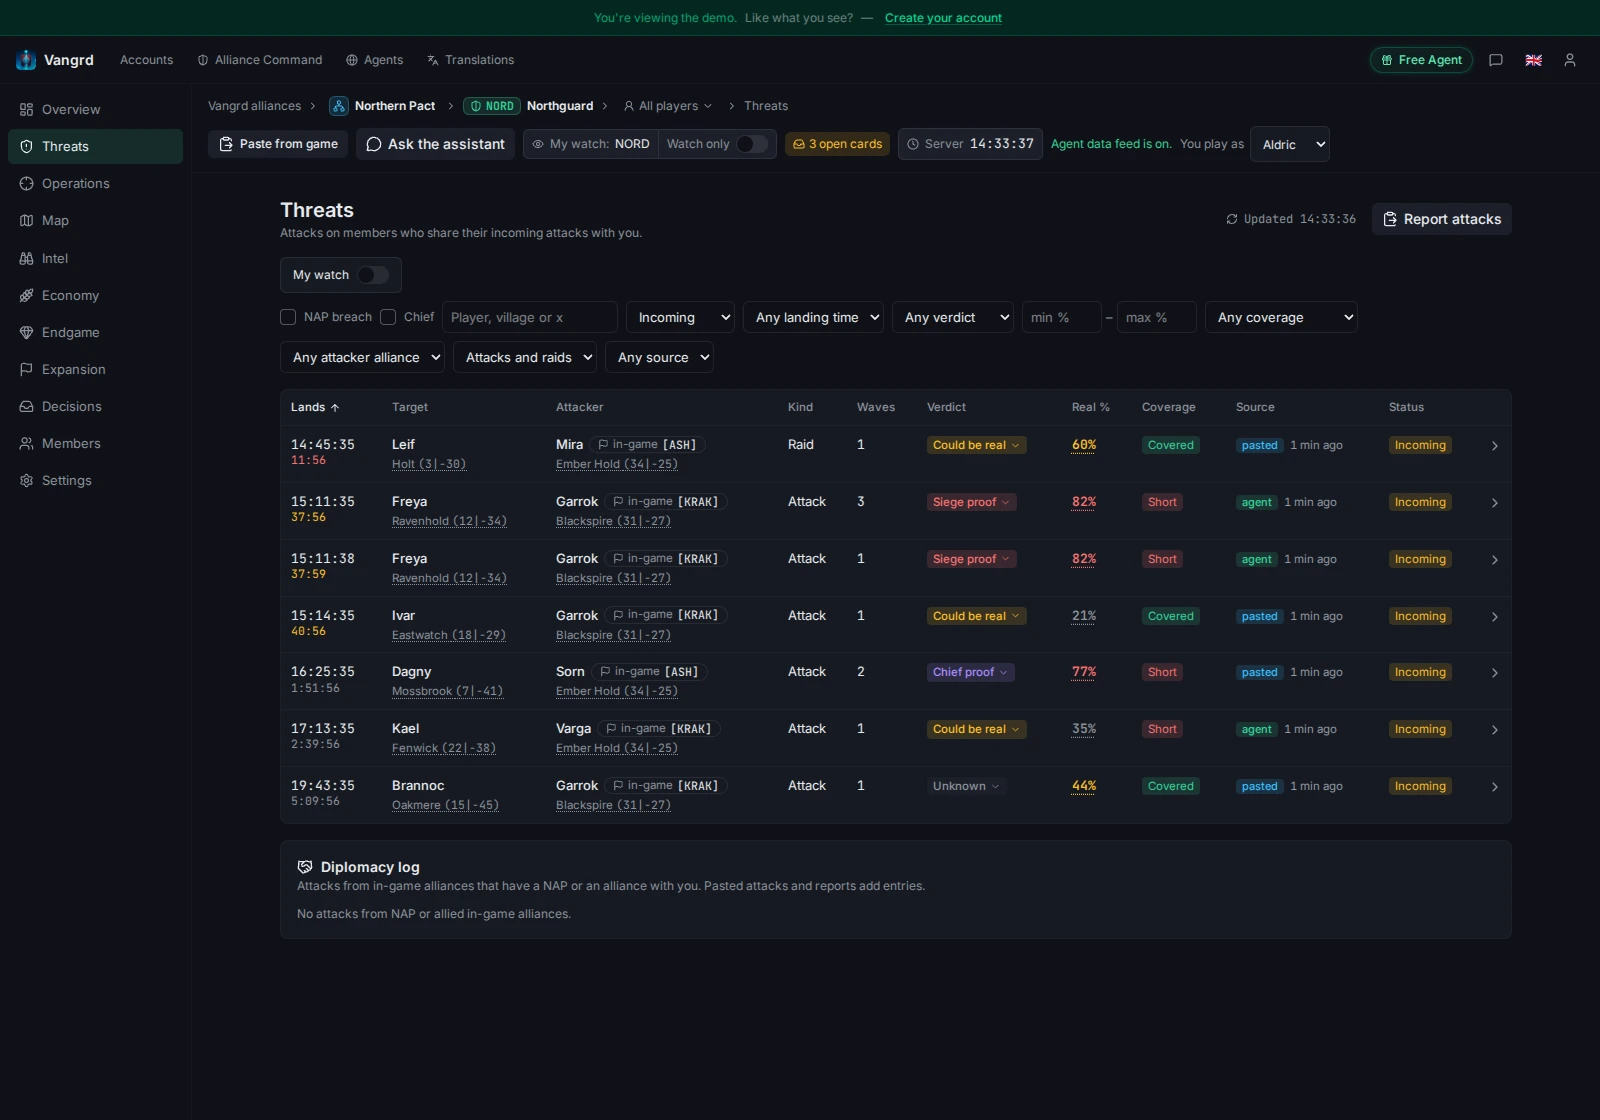The width and height of the screenshot is (1600, 1120).
Task: Open Operations in the sidebar
Action: pyautogui.click(x=95, y=183)
